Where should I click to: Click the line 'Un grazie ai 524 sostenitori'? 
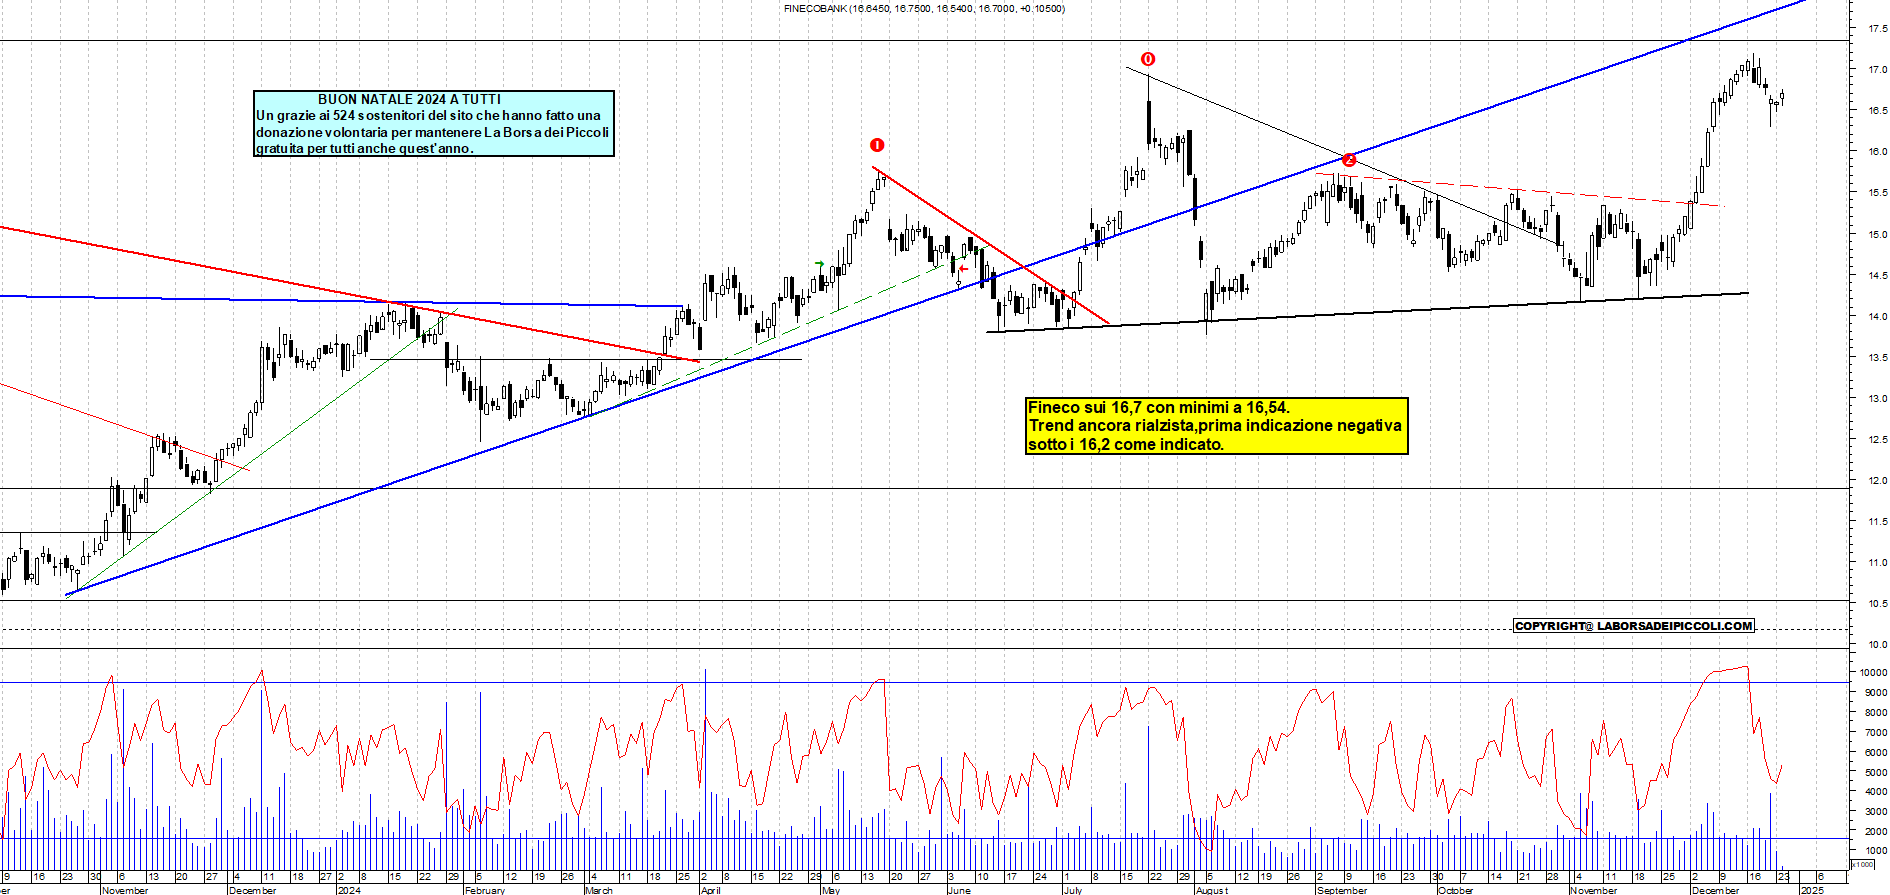click(x=429, y=115)
